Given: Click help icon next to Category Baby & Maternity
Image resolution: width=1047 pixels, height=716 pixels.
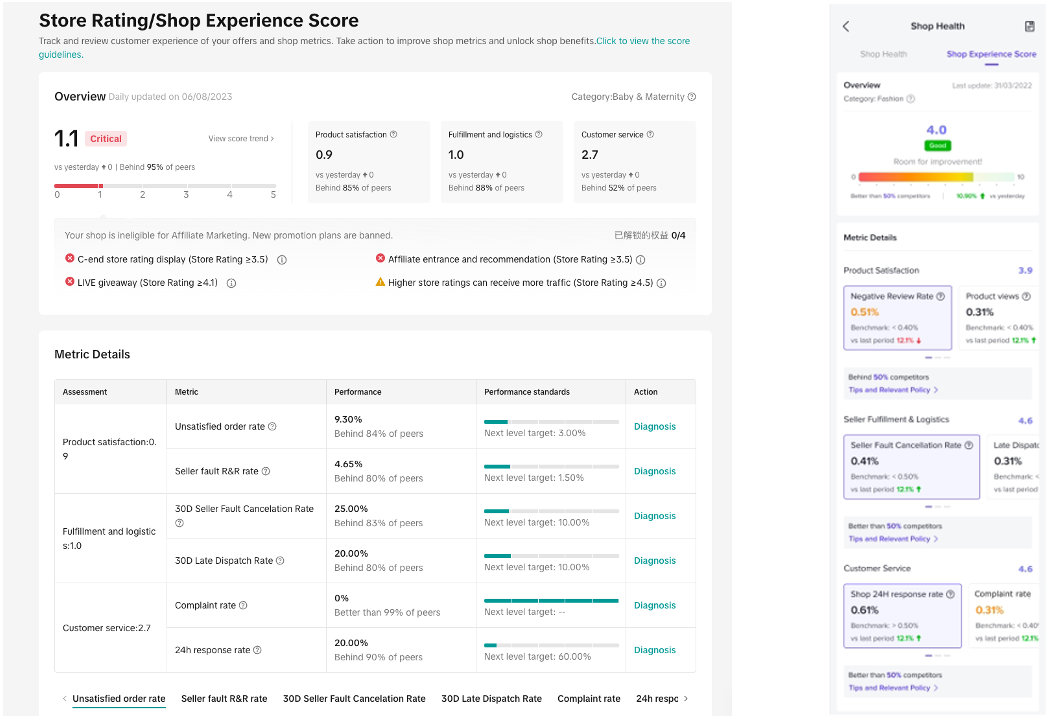Looking at the screenshot, I should (692, 97).
